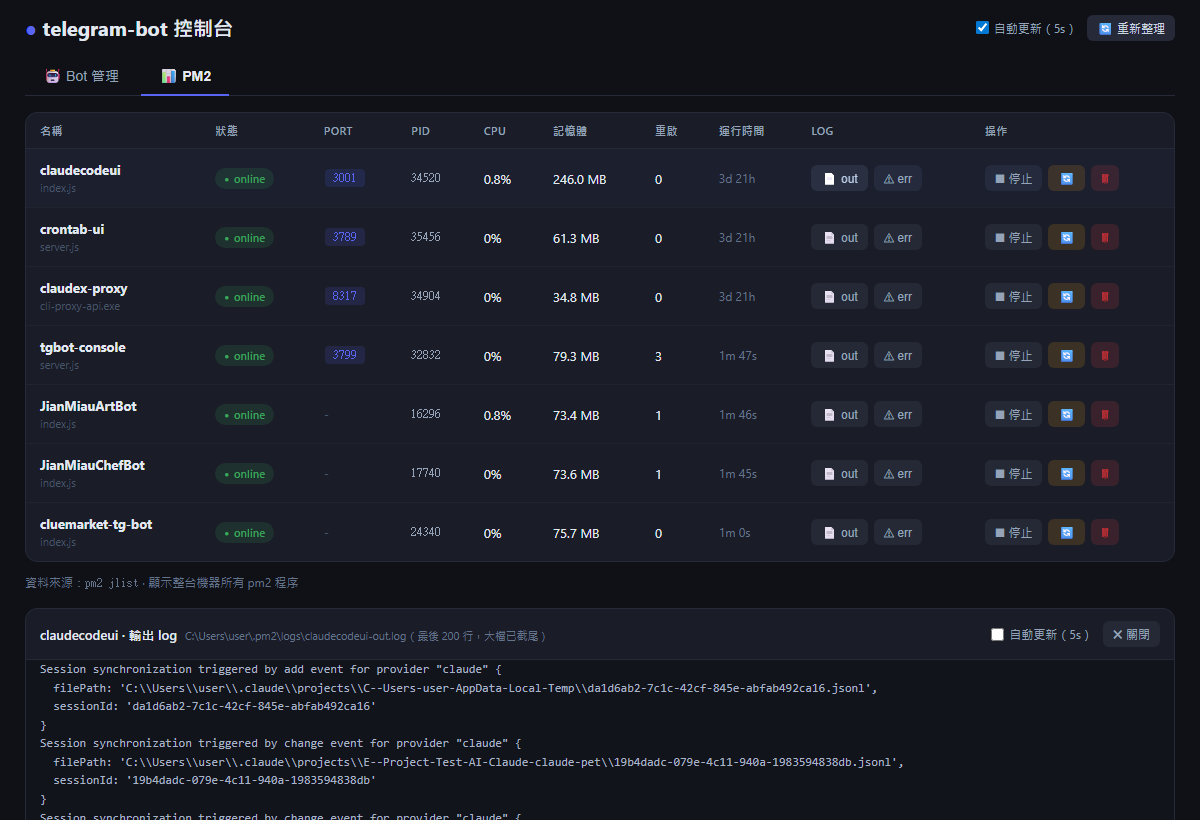Click memory value 246.0 MB
The width and height of the screenshot is (1200, 820).
pos(579,180)
